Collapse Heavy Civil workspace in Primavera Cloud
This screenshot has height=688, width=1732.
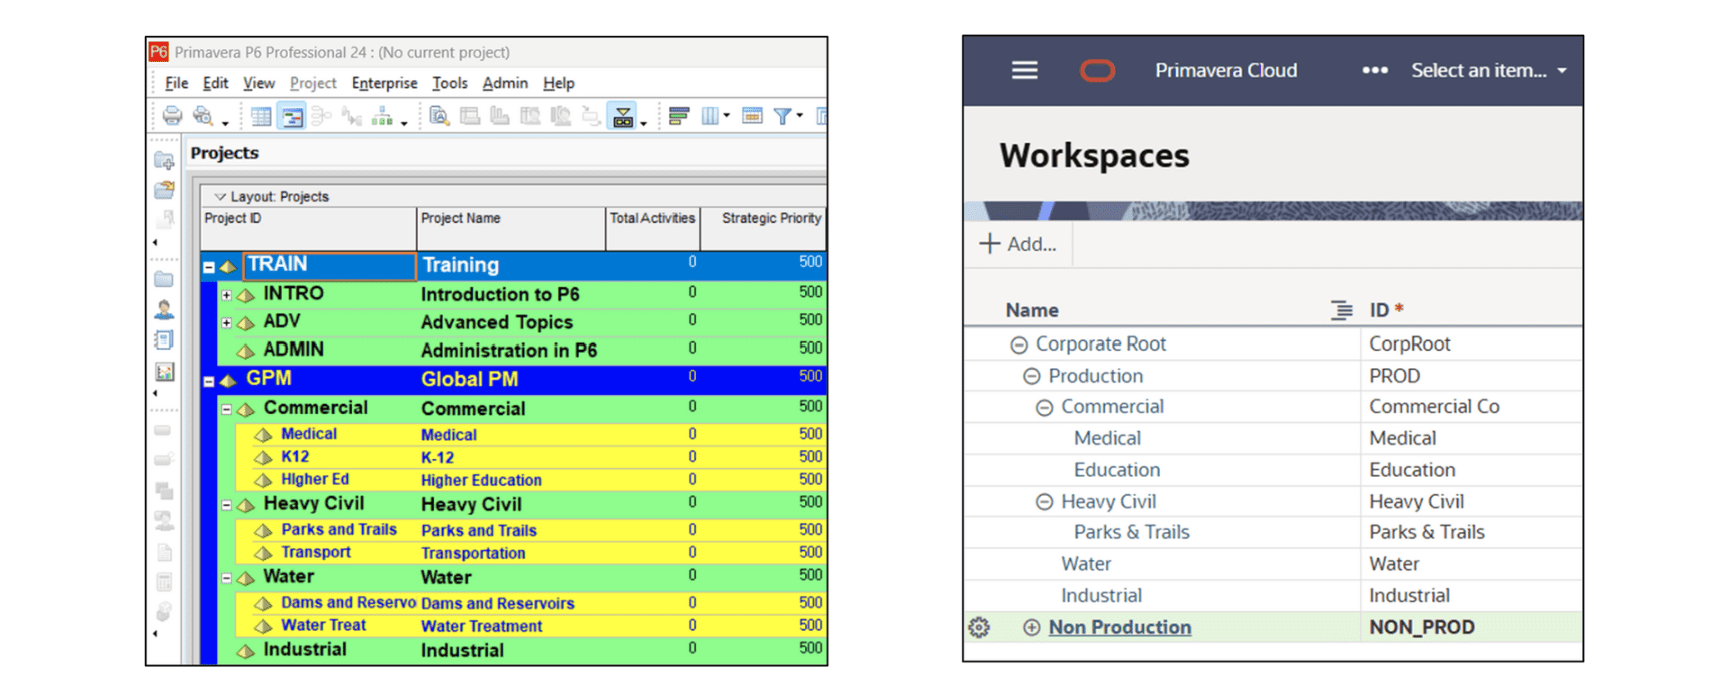(x=1044, y=502)
